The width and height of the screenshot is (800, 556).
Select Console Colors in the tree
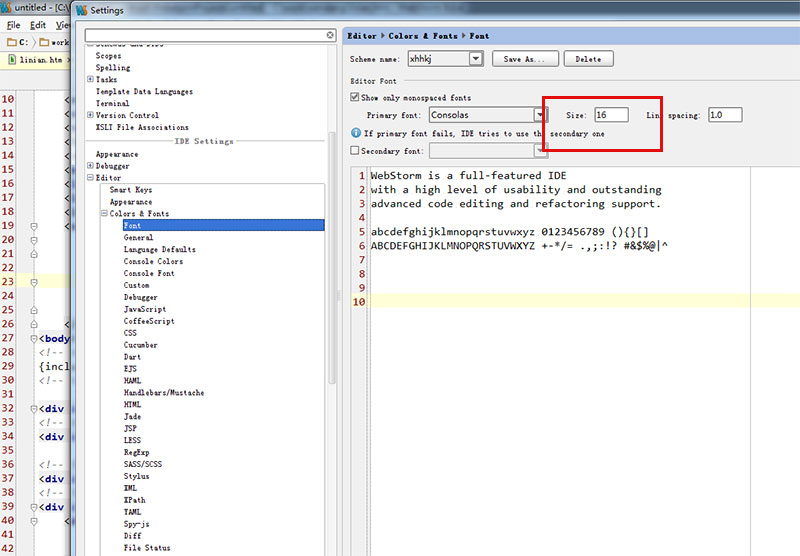tap(153, 261)
